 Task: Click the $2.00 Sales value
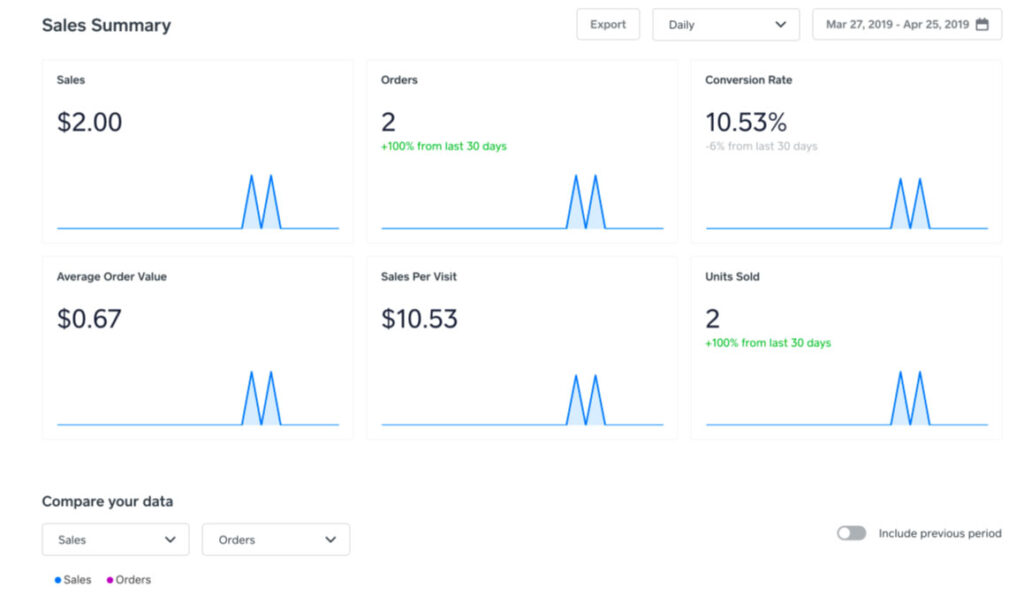(x=88, y=121)
